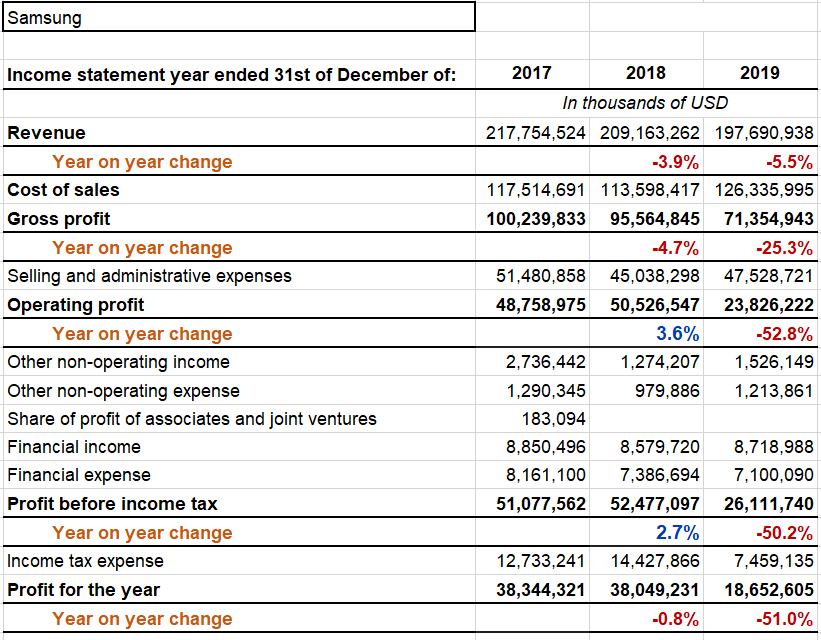The image size is (821, 640).
Task: Select the Cost of sales label
Action: click(x=63, y=190)
